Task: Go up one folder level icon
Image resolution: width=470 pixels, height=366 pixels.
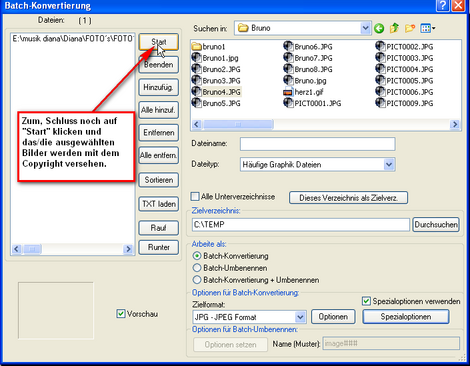Action: 394,28
